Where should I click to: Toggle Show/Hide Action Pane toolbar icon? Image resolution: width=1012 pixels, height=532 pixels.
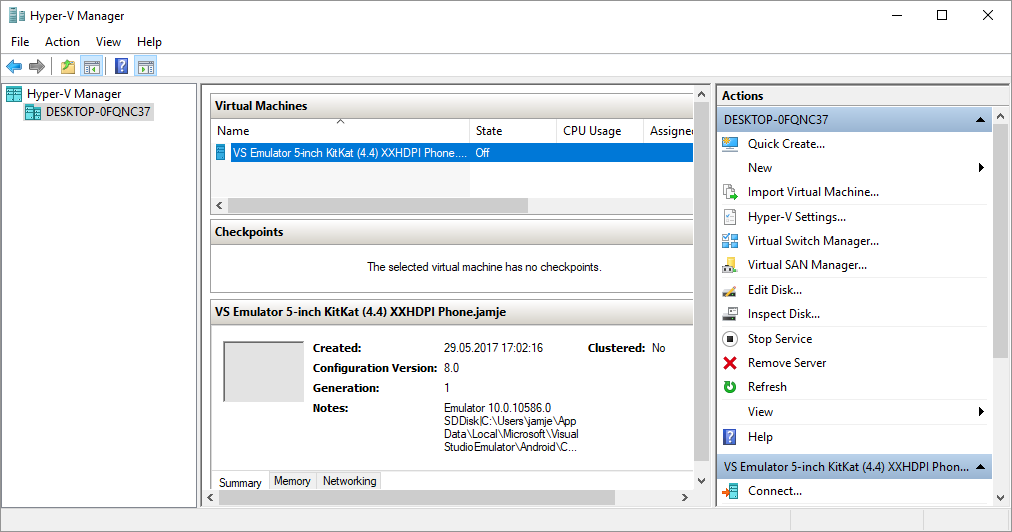point(147,66)
